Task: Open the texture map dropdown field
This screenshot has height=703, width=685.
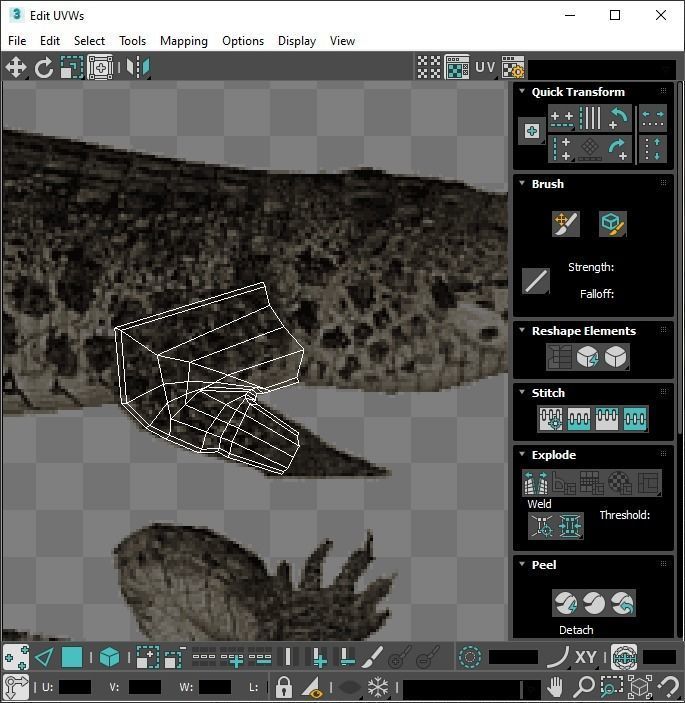Action: pos(602,70)
